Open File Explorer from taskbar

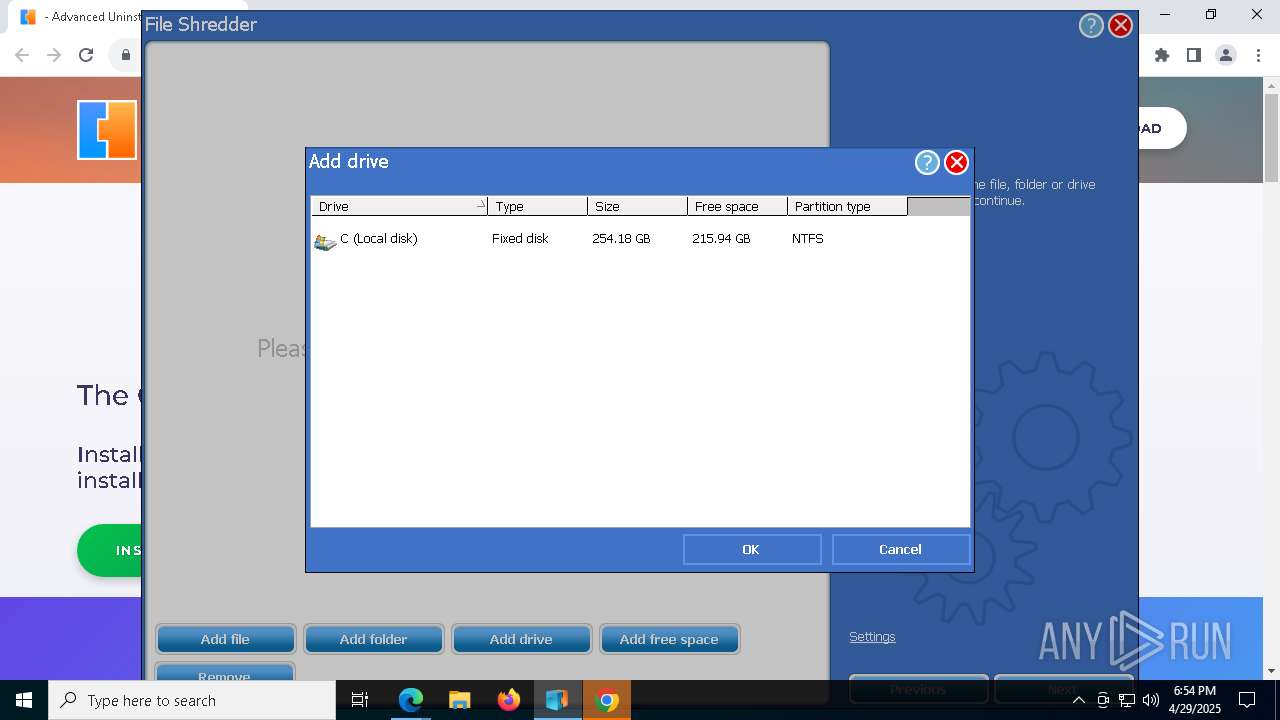click(x=460, y=700)
